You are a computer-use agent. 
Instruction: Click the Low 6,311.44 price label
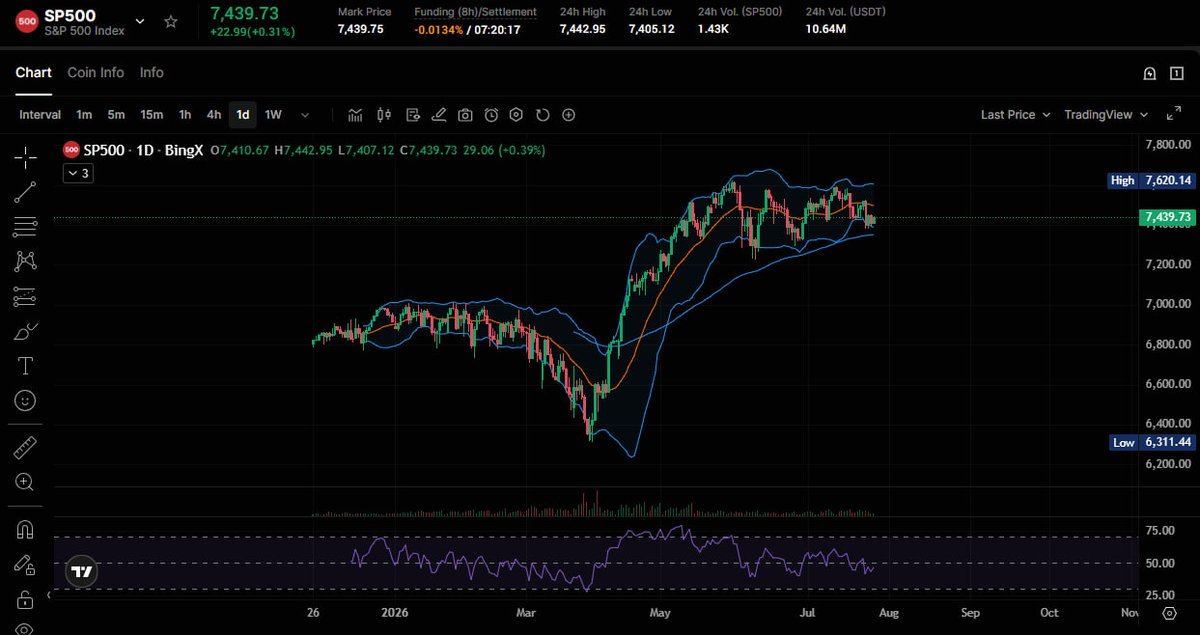[x=1153, y=442]
